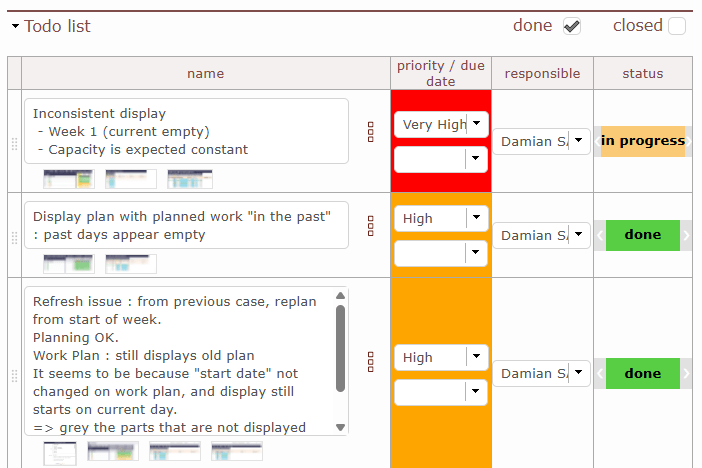
Task: Grab the drag handle of the Inconsistent display row
Action: [14, 143]
